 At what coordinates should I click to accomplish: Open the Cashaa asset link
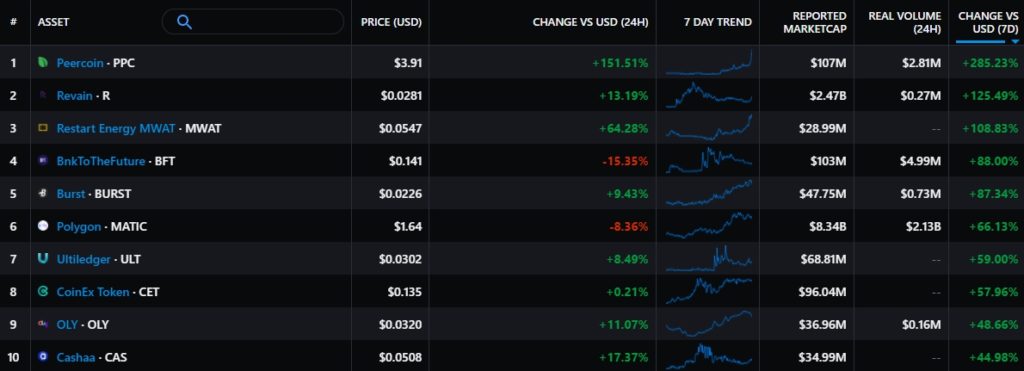tap(76, 357)
